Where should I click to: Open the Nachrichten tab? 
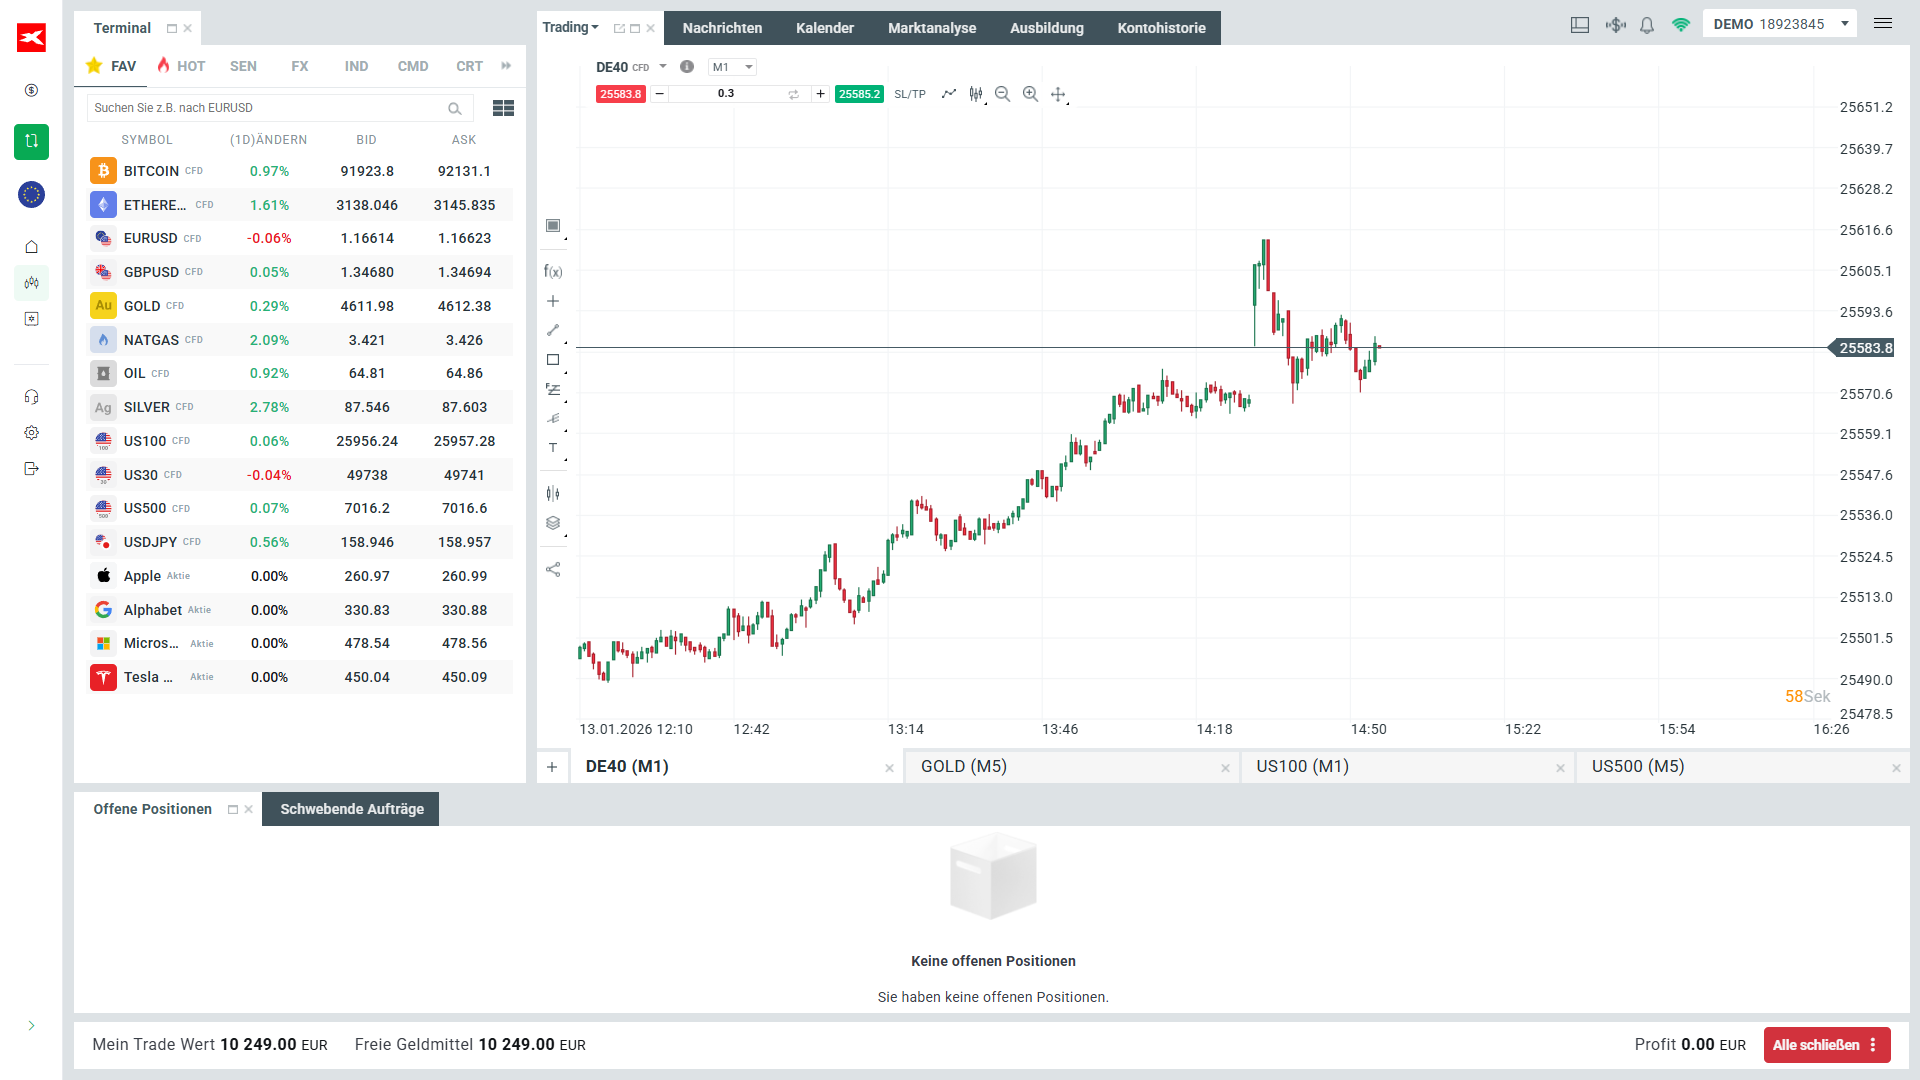[722, 28]
